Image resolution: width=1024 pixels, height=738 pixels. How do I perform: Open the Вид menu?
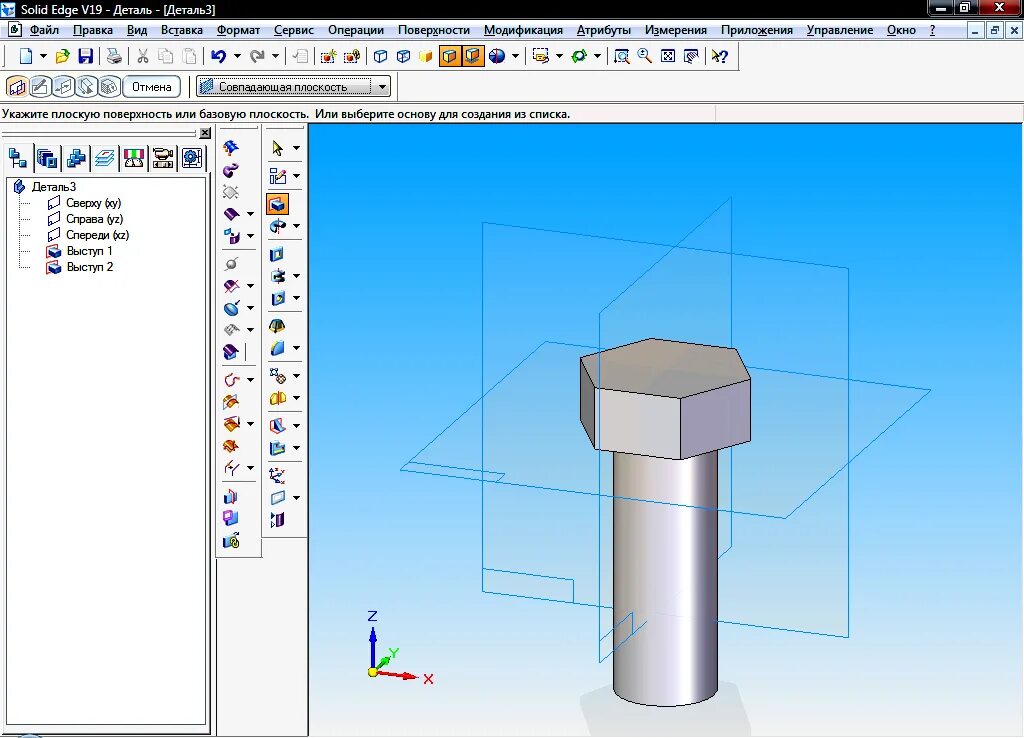click(136, 30)
